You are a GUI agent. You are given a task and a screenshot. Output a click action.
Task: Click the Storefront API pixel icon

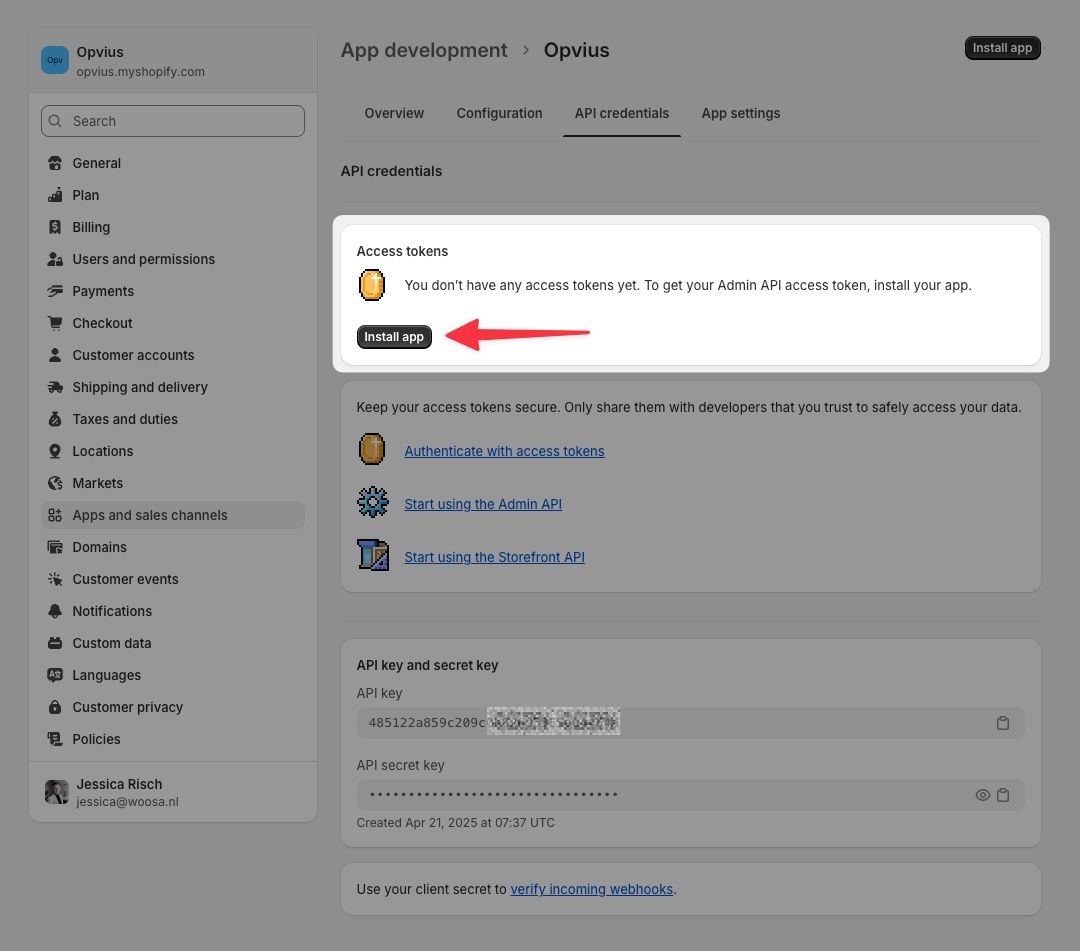coord(373,555)
